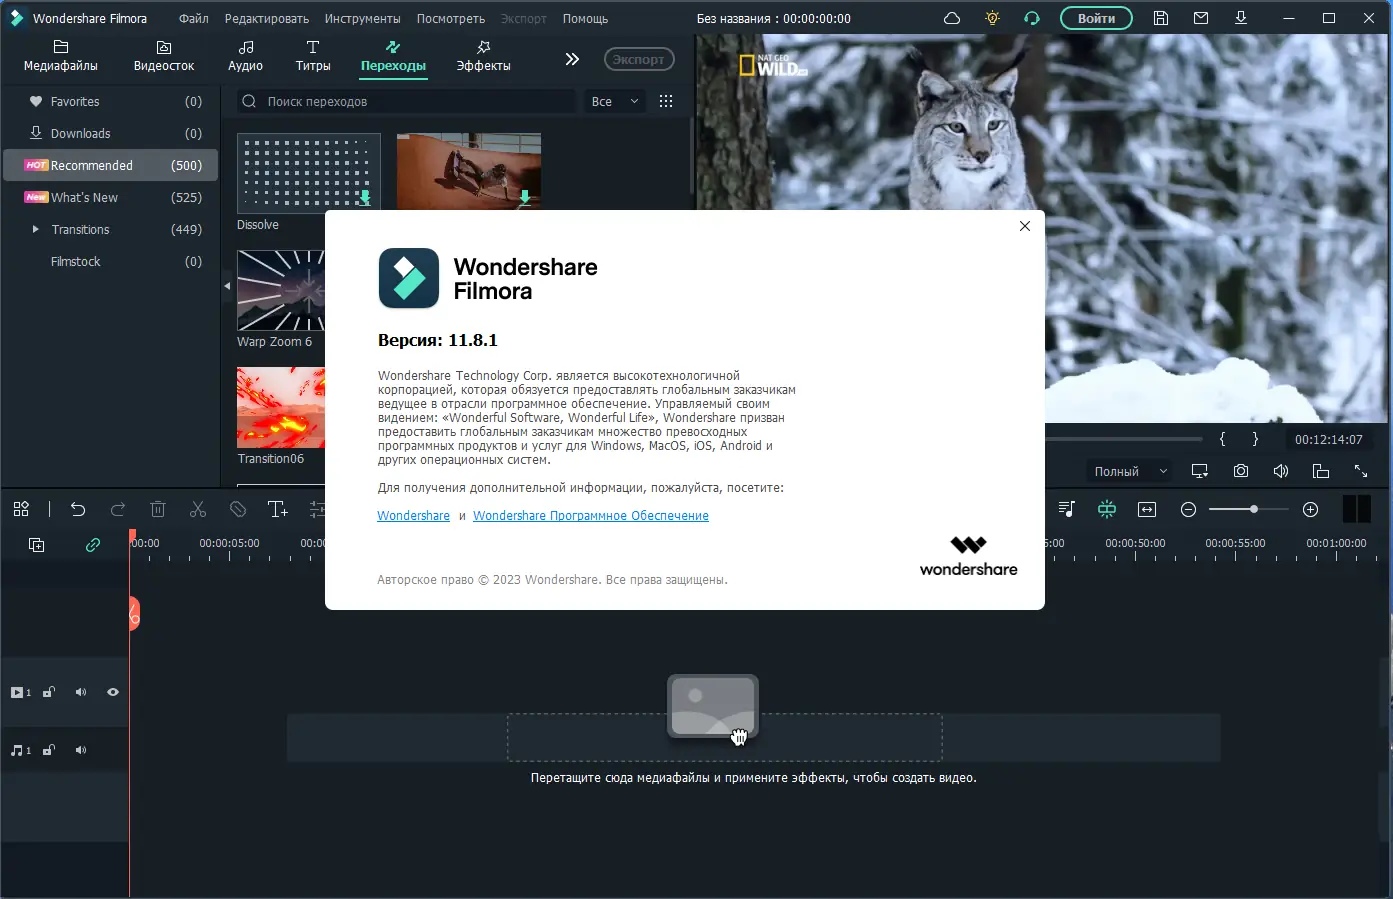Open the Инструменты menu
Viewport: 1393px width, 899px height.
pyautogui.click(x=363, y=18)
